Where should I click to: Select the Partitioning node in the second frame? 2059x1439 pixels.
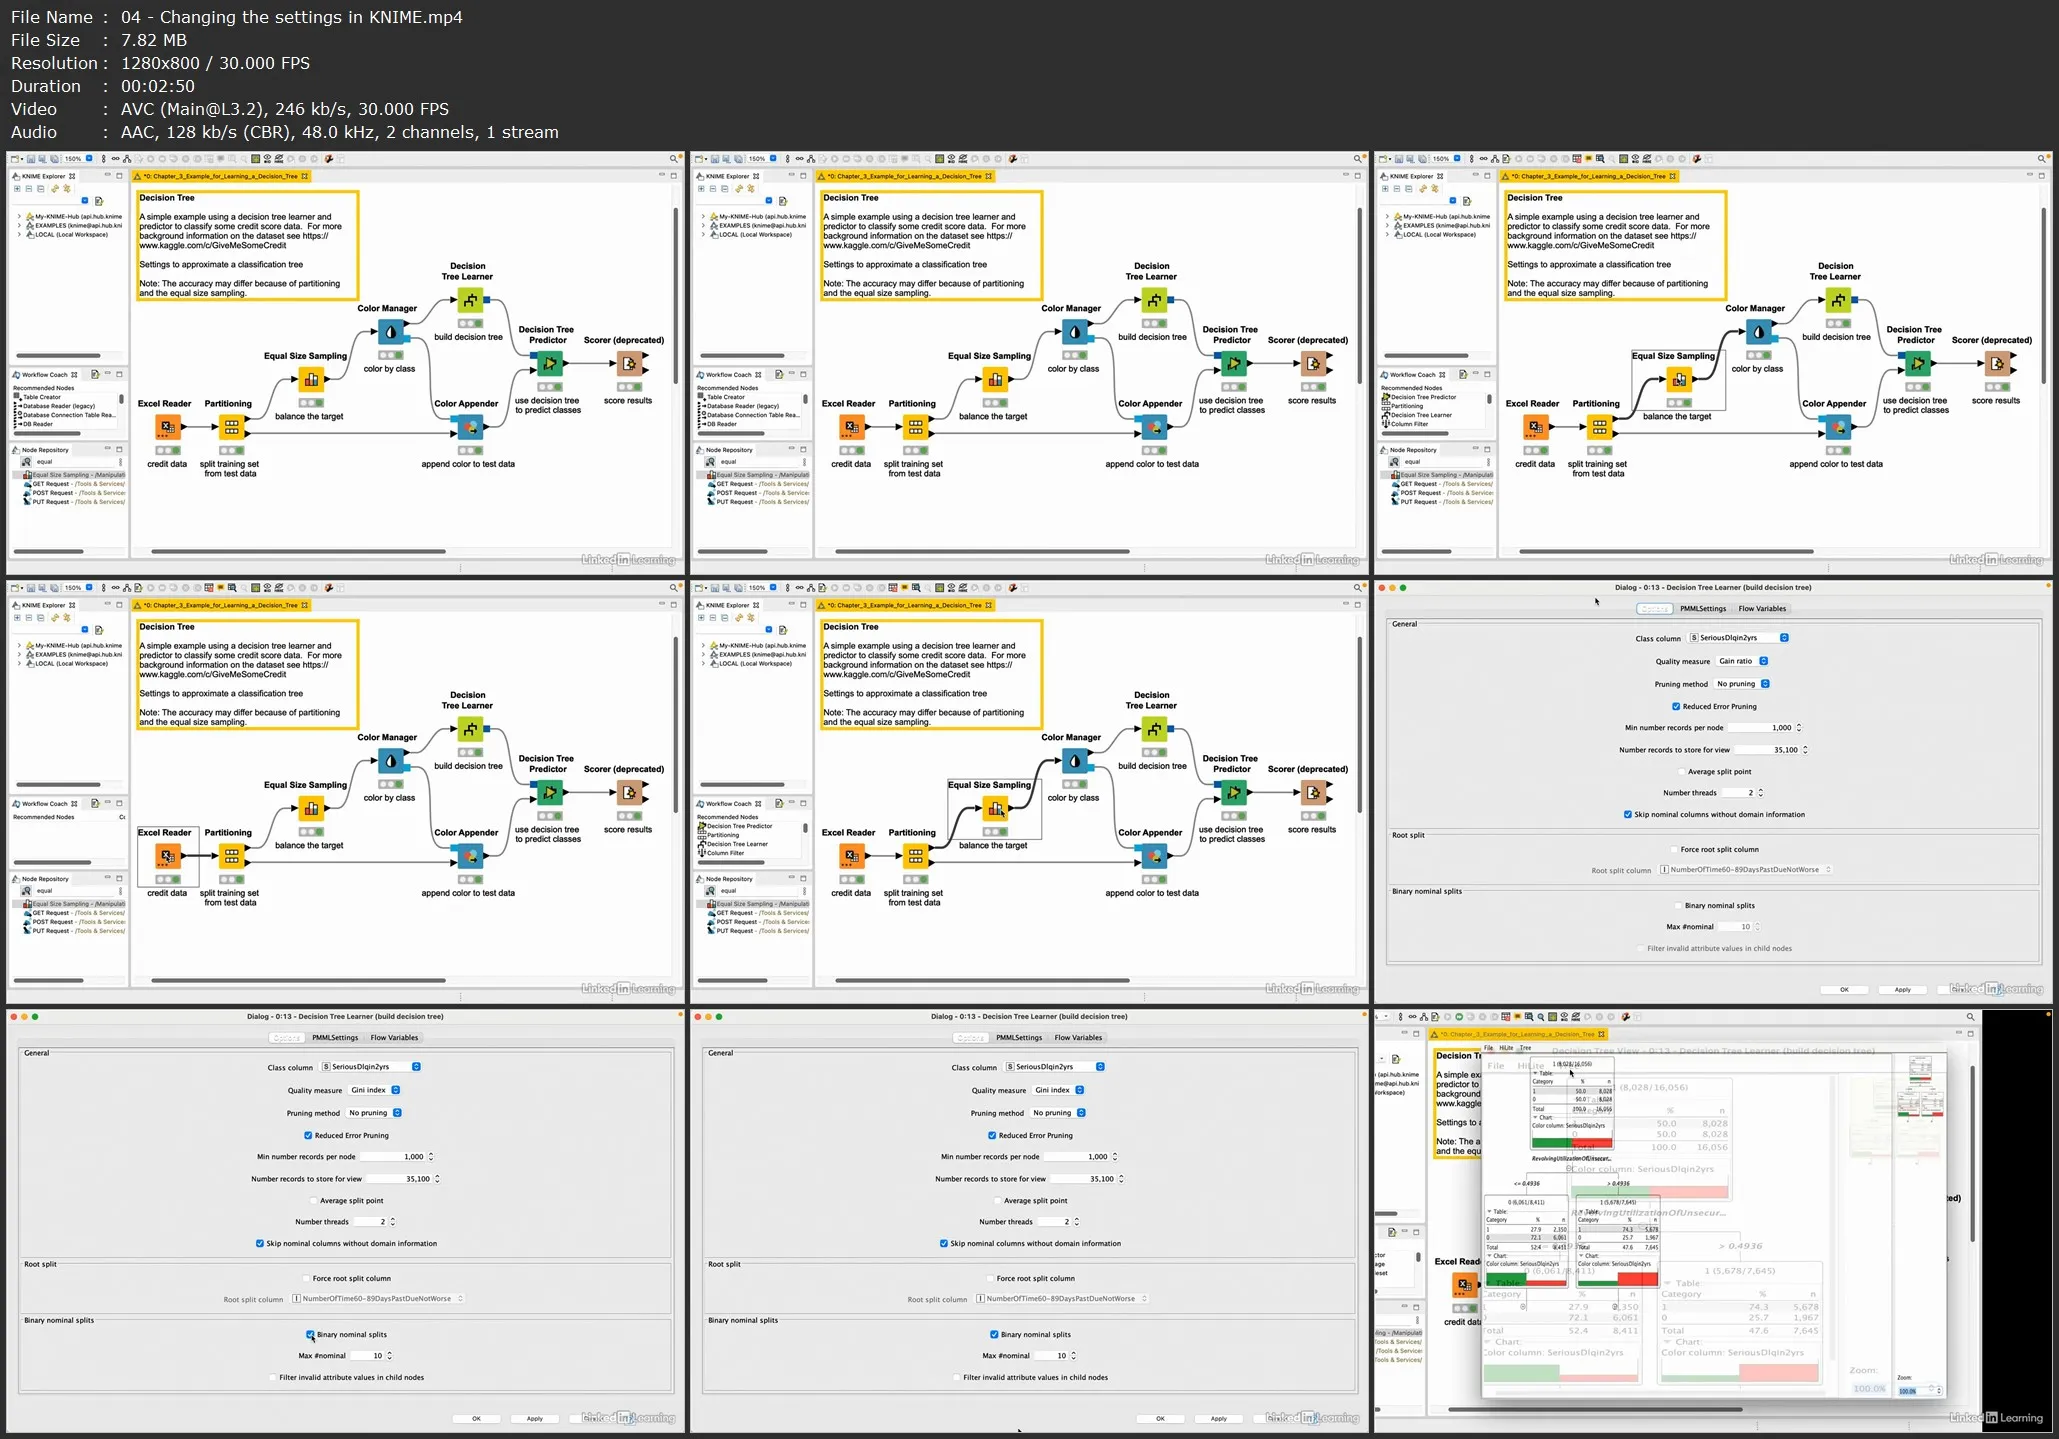click(915, 427)
